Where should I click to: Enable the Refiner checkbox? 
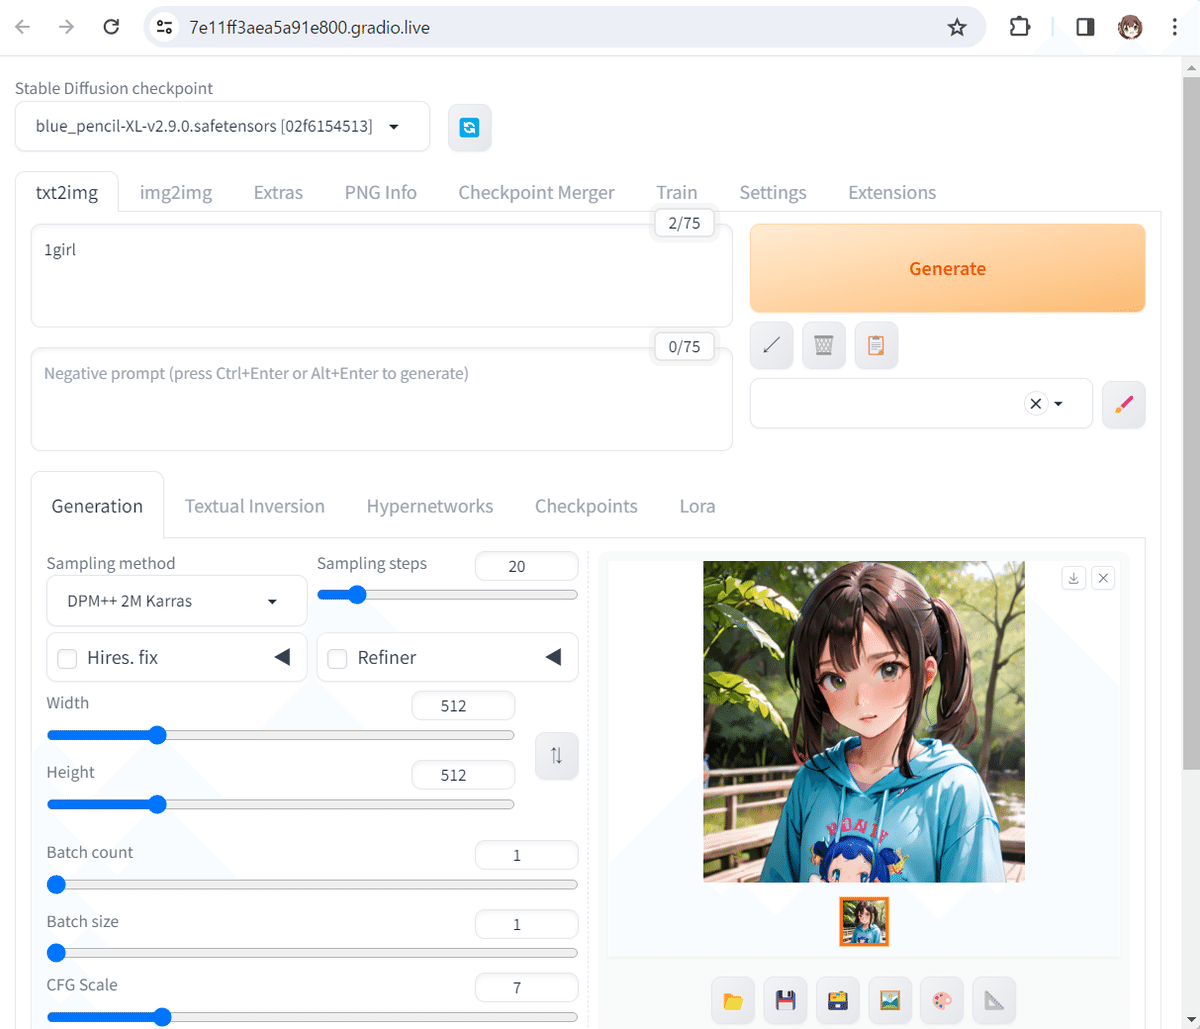coord(338,658)
